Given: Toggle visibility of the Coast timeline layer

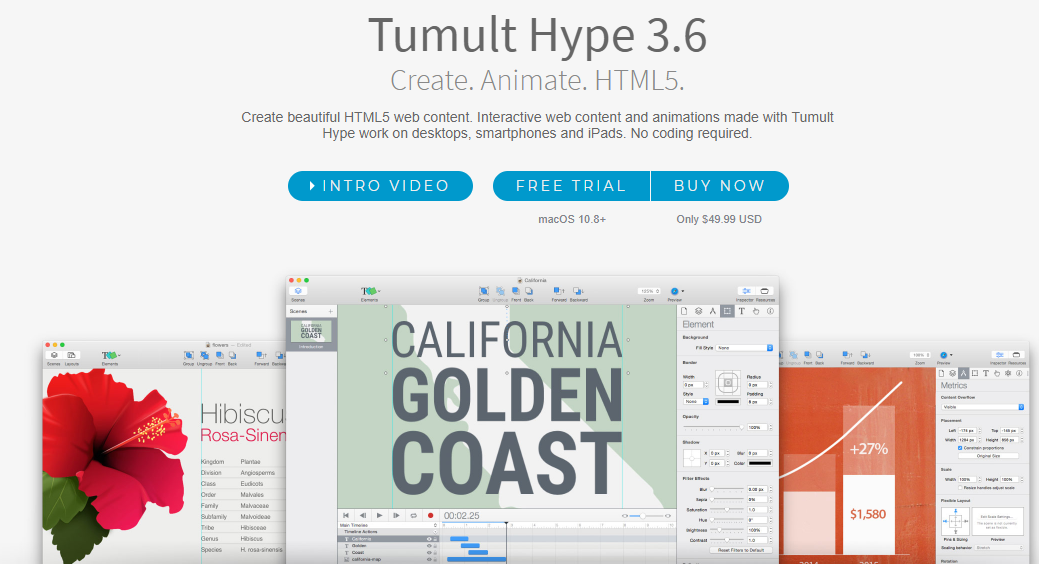Looking at the screenshot, I should pyautogui.click(x=429, y=553).
